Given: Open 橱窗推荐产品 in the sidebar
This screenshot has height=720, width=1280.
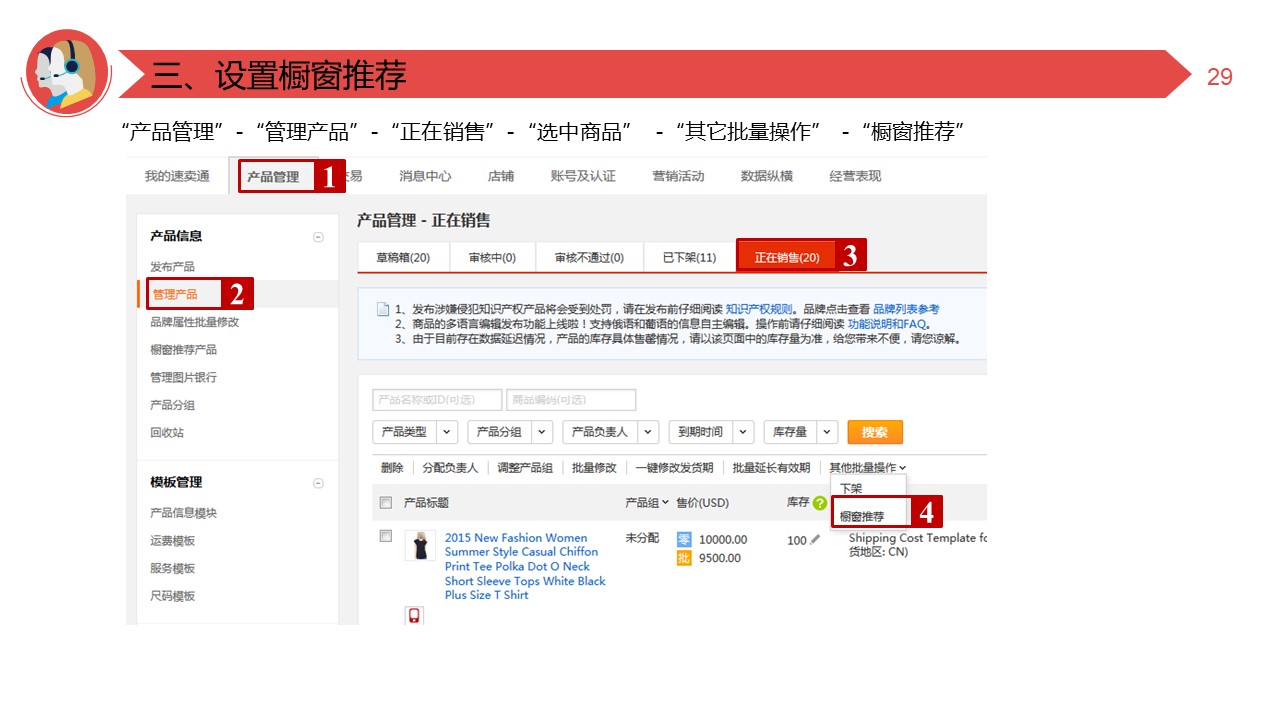Looking at the screenshot, I should click(x=184, y=350).
